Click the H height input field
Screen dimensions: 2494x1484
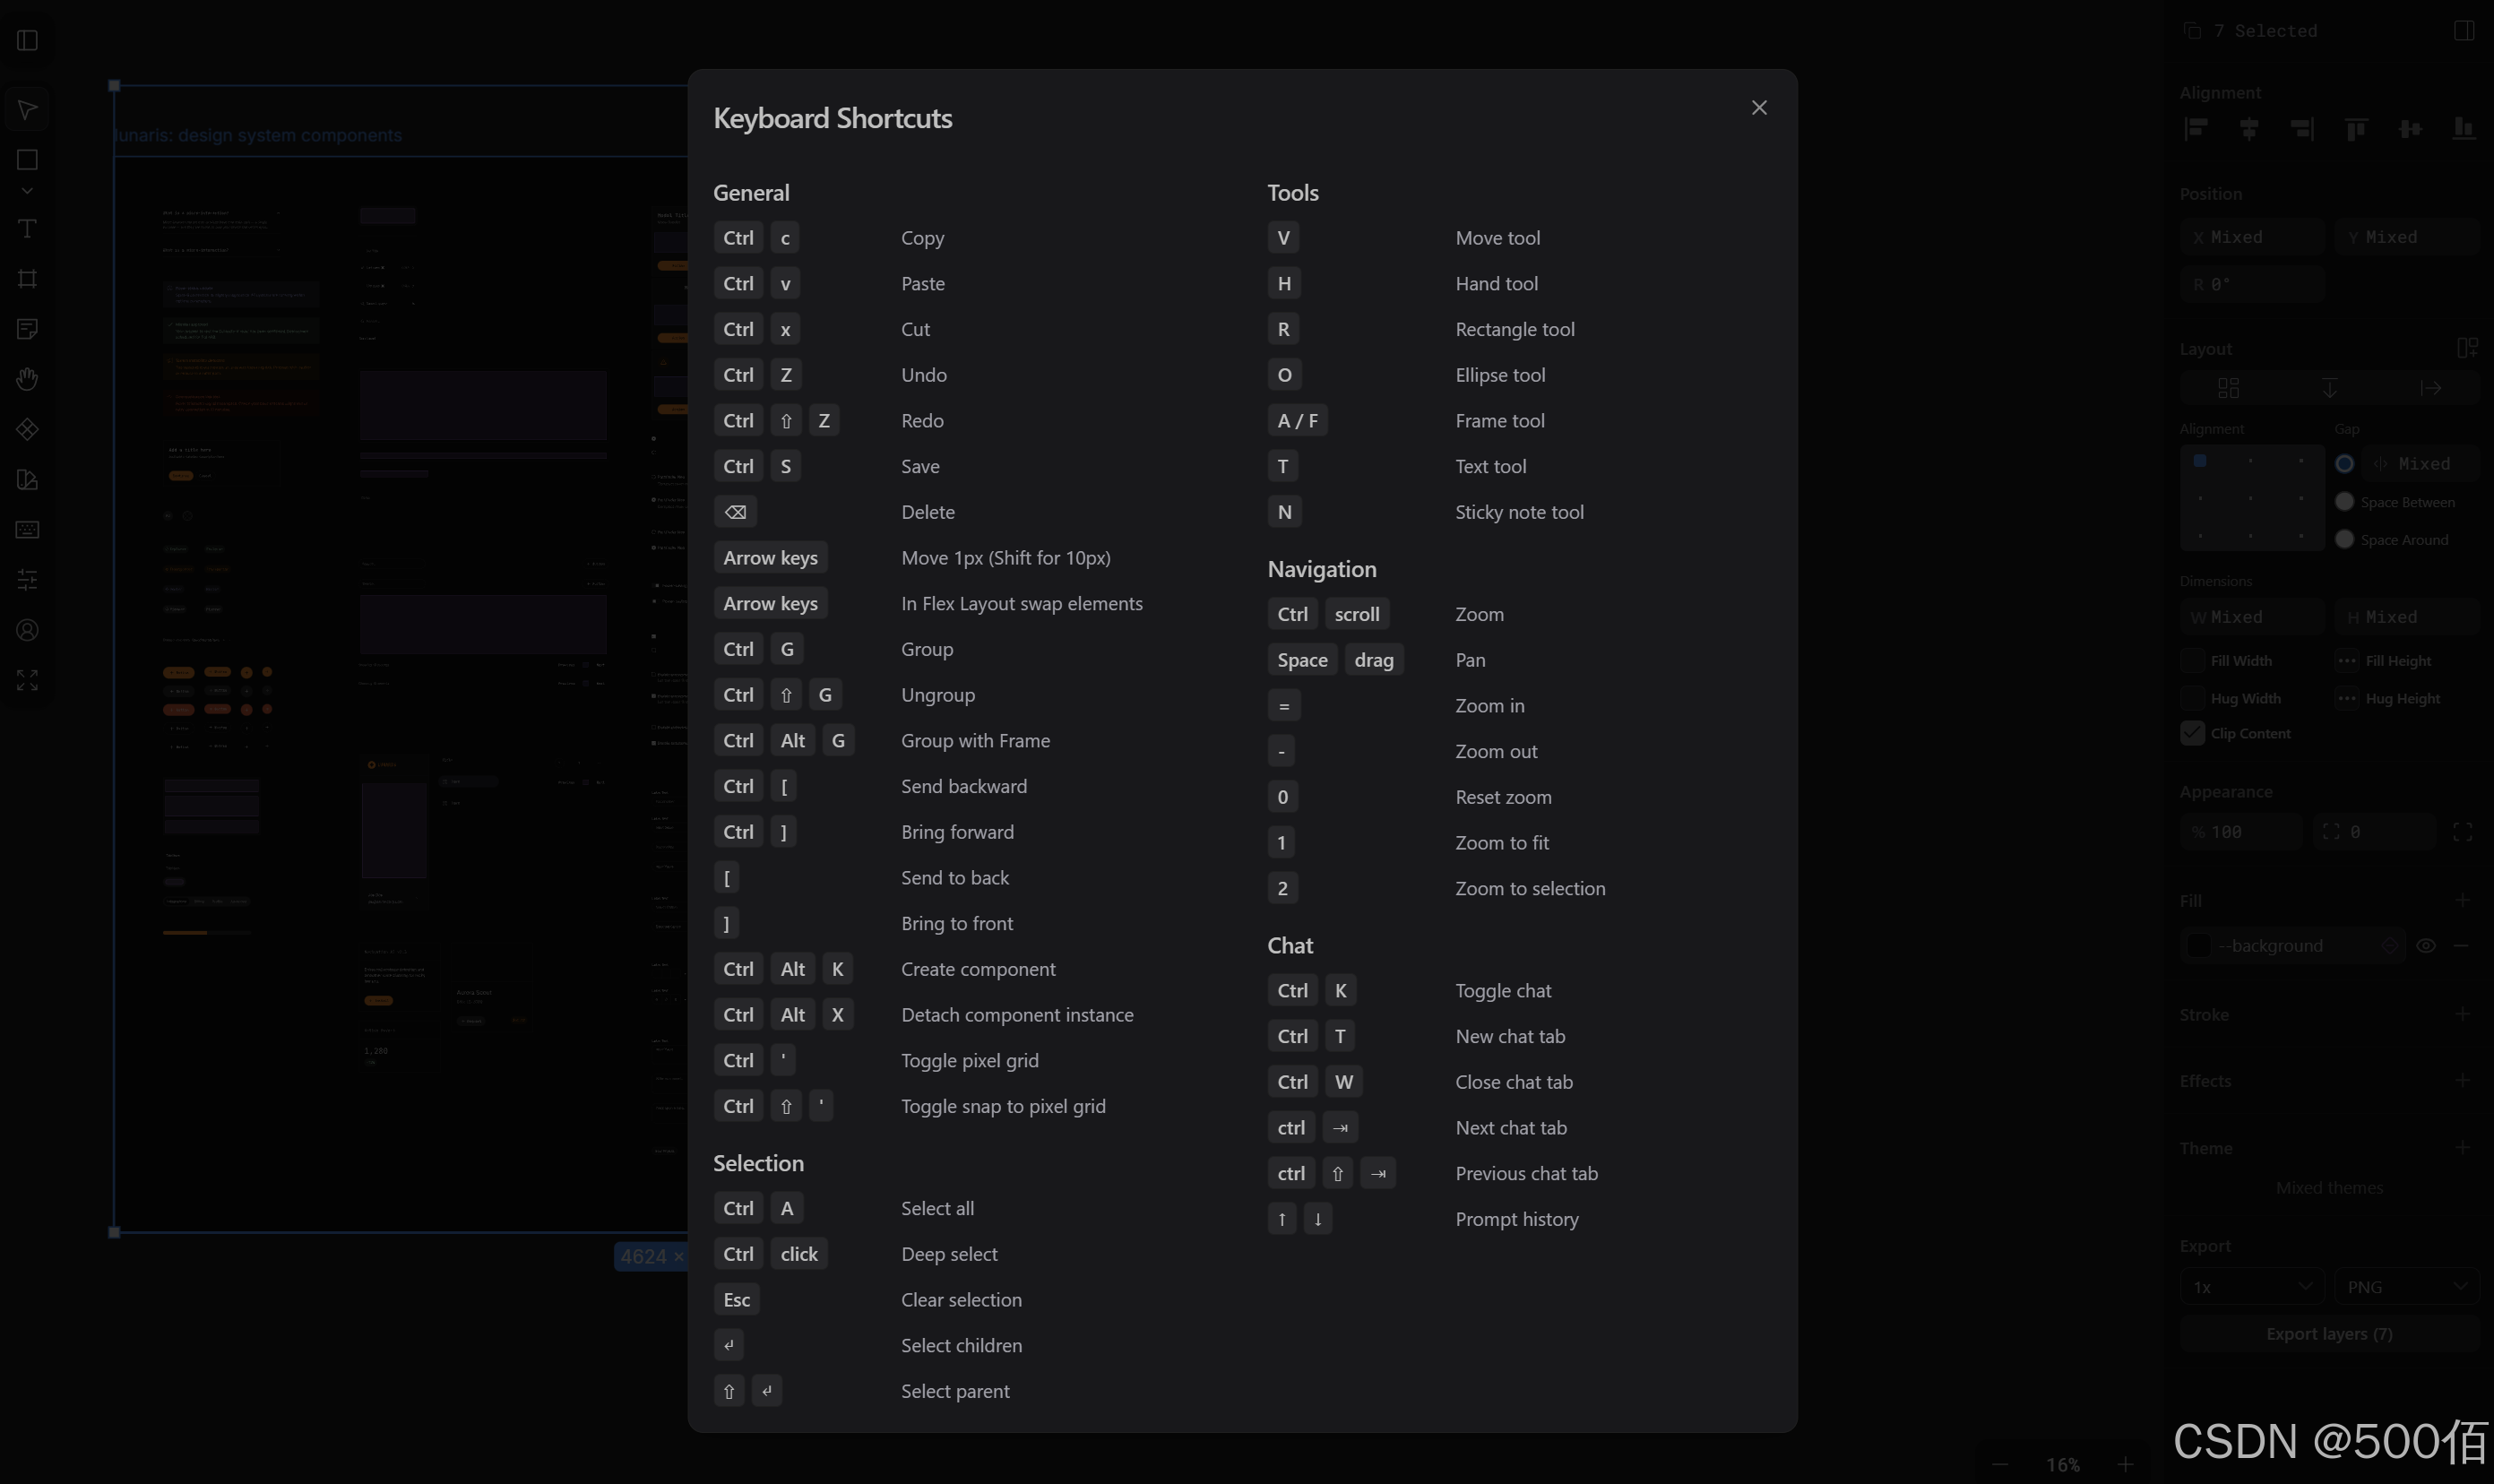(x=2407, y=618)
